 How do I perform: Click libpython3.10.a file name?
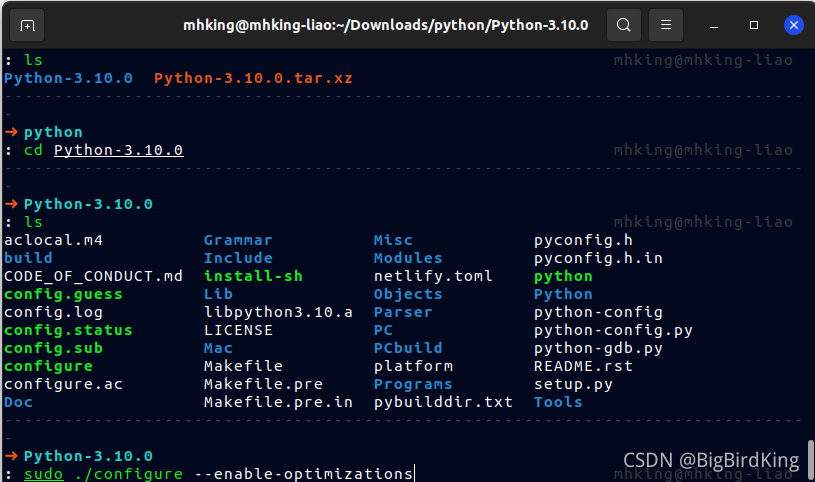point(278,312)
